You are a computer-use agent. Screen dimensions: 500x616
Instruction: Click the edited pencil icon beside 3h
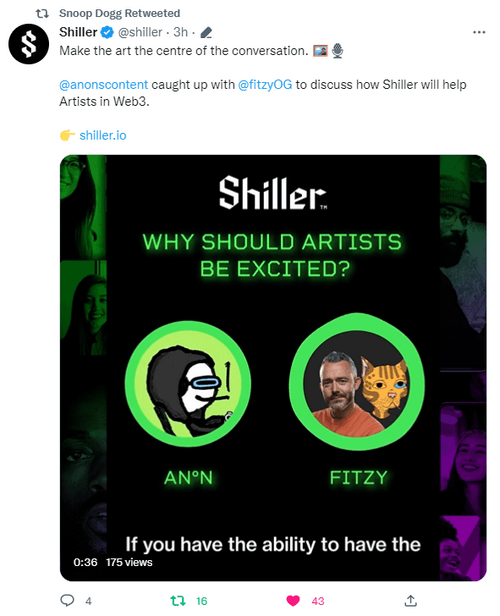(206, 33)
